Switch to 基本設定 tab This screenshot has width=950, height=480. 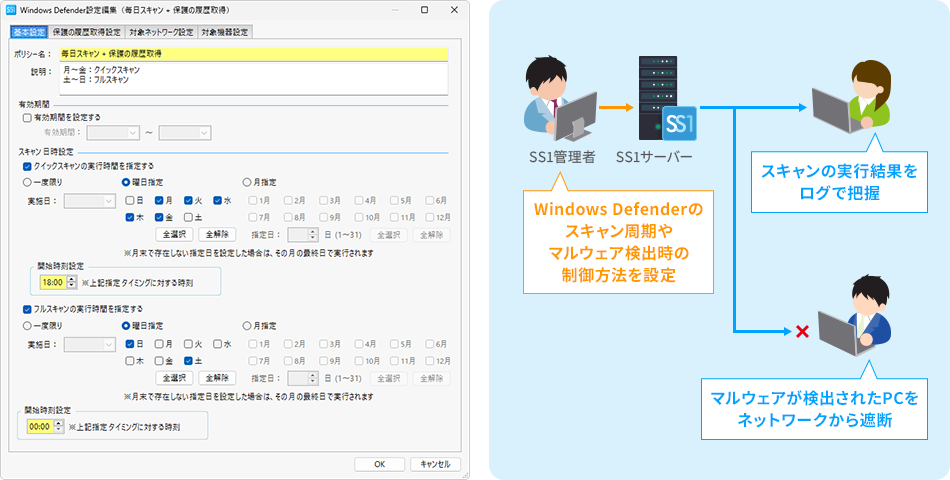pos(30,32)
